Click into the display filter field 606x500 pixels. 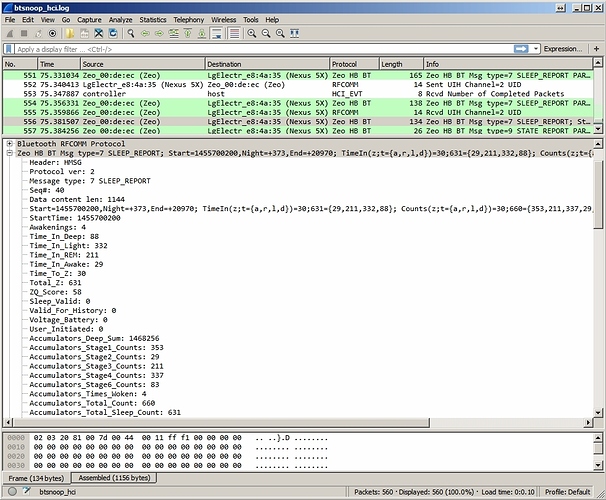pyautogui.click(x=263, y=49)
